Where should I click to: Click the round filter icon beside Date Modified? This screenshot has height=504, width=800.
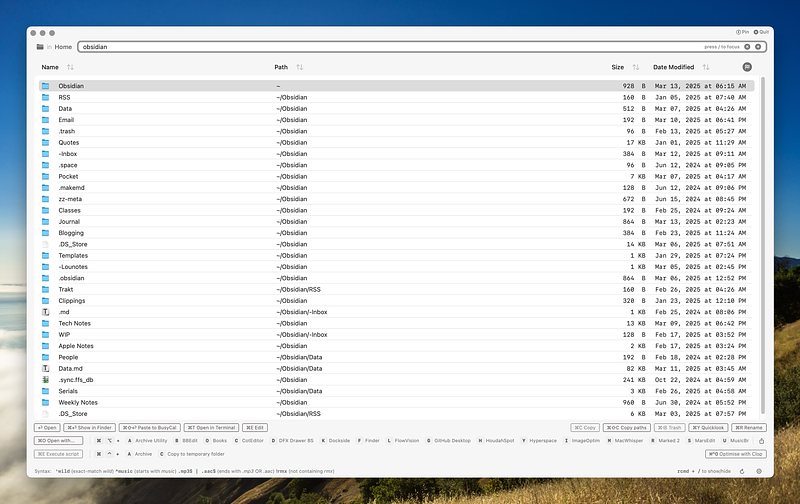(747, 67)
